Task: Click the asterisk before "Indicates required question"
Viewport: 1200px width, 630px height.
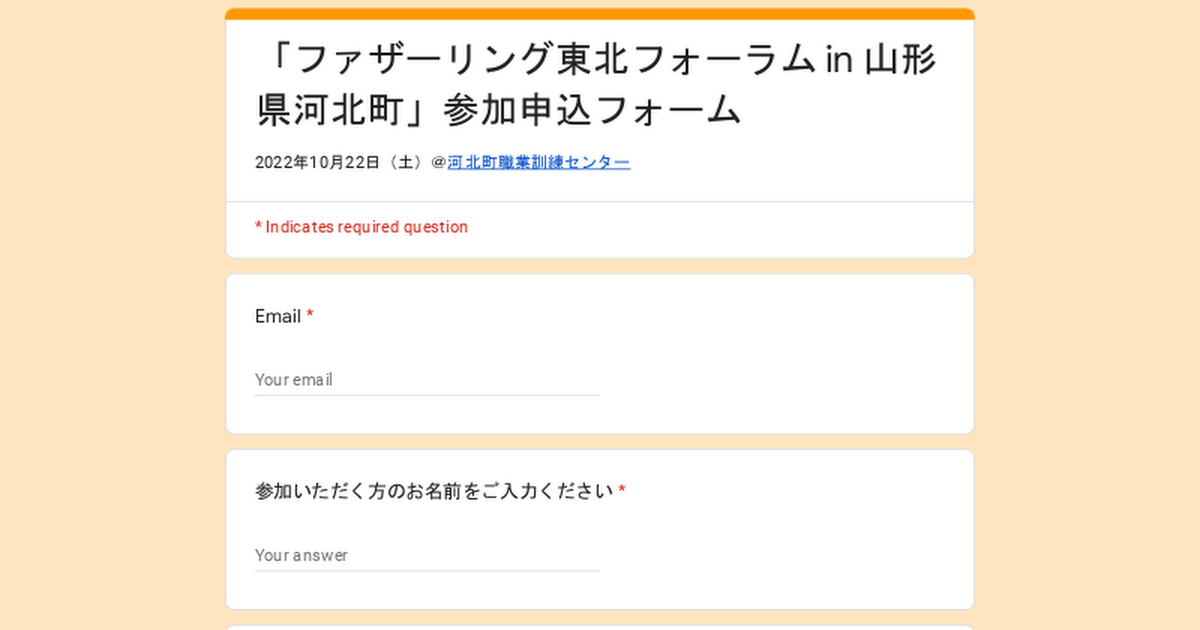Action: pyautogui.click(x=258, y=227)
